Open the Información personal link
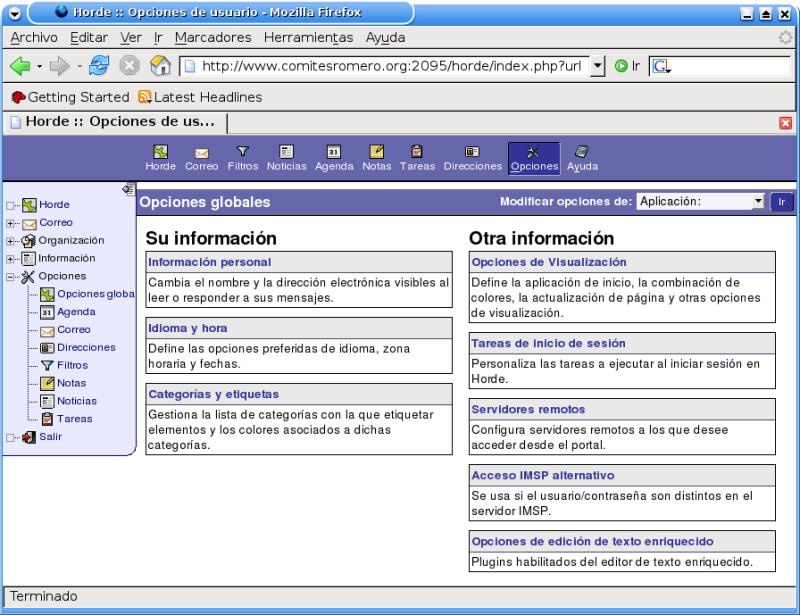This screenshot has width=800, height=615. 204,262
